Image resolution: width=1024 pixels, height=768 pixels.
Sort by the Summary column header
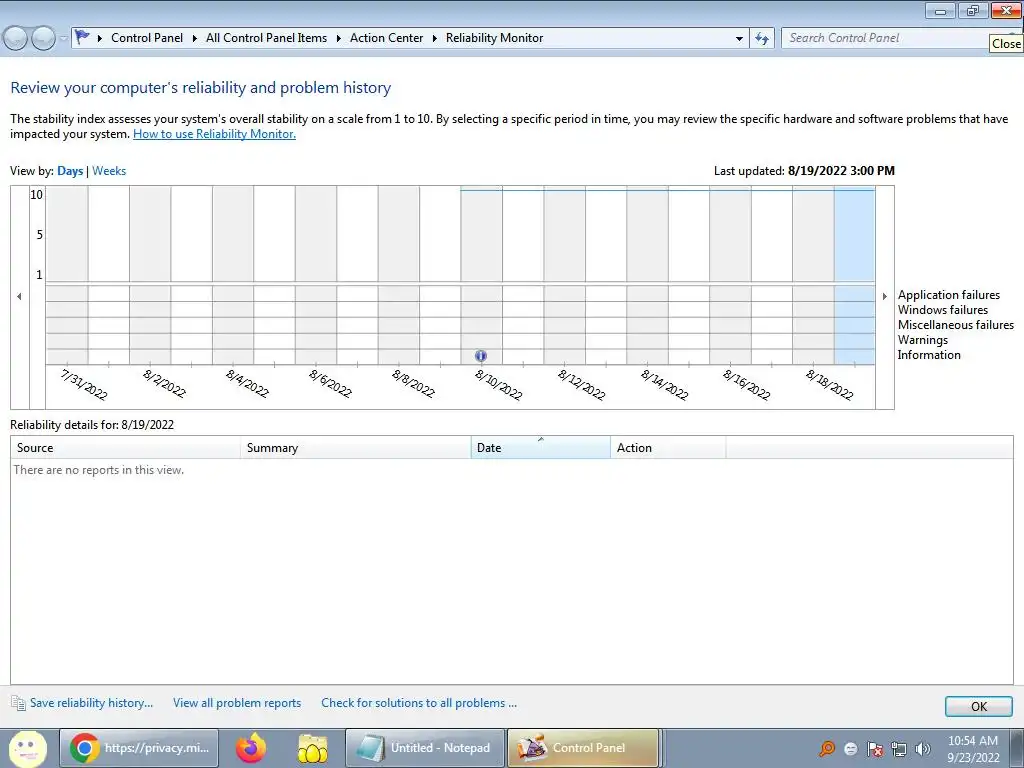tap(355, 448)
